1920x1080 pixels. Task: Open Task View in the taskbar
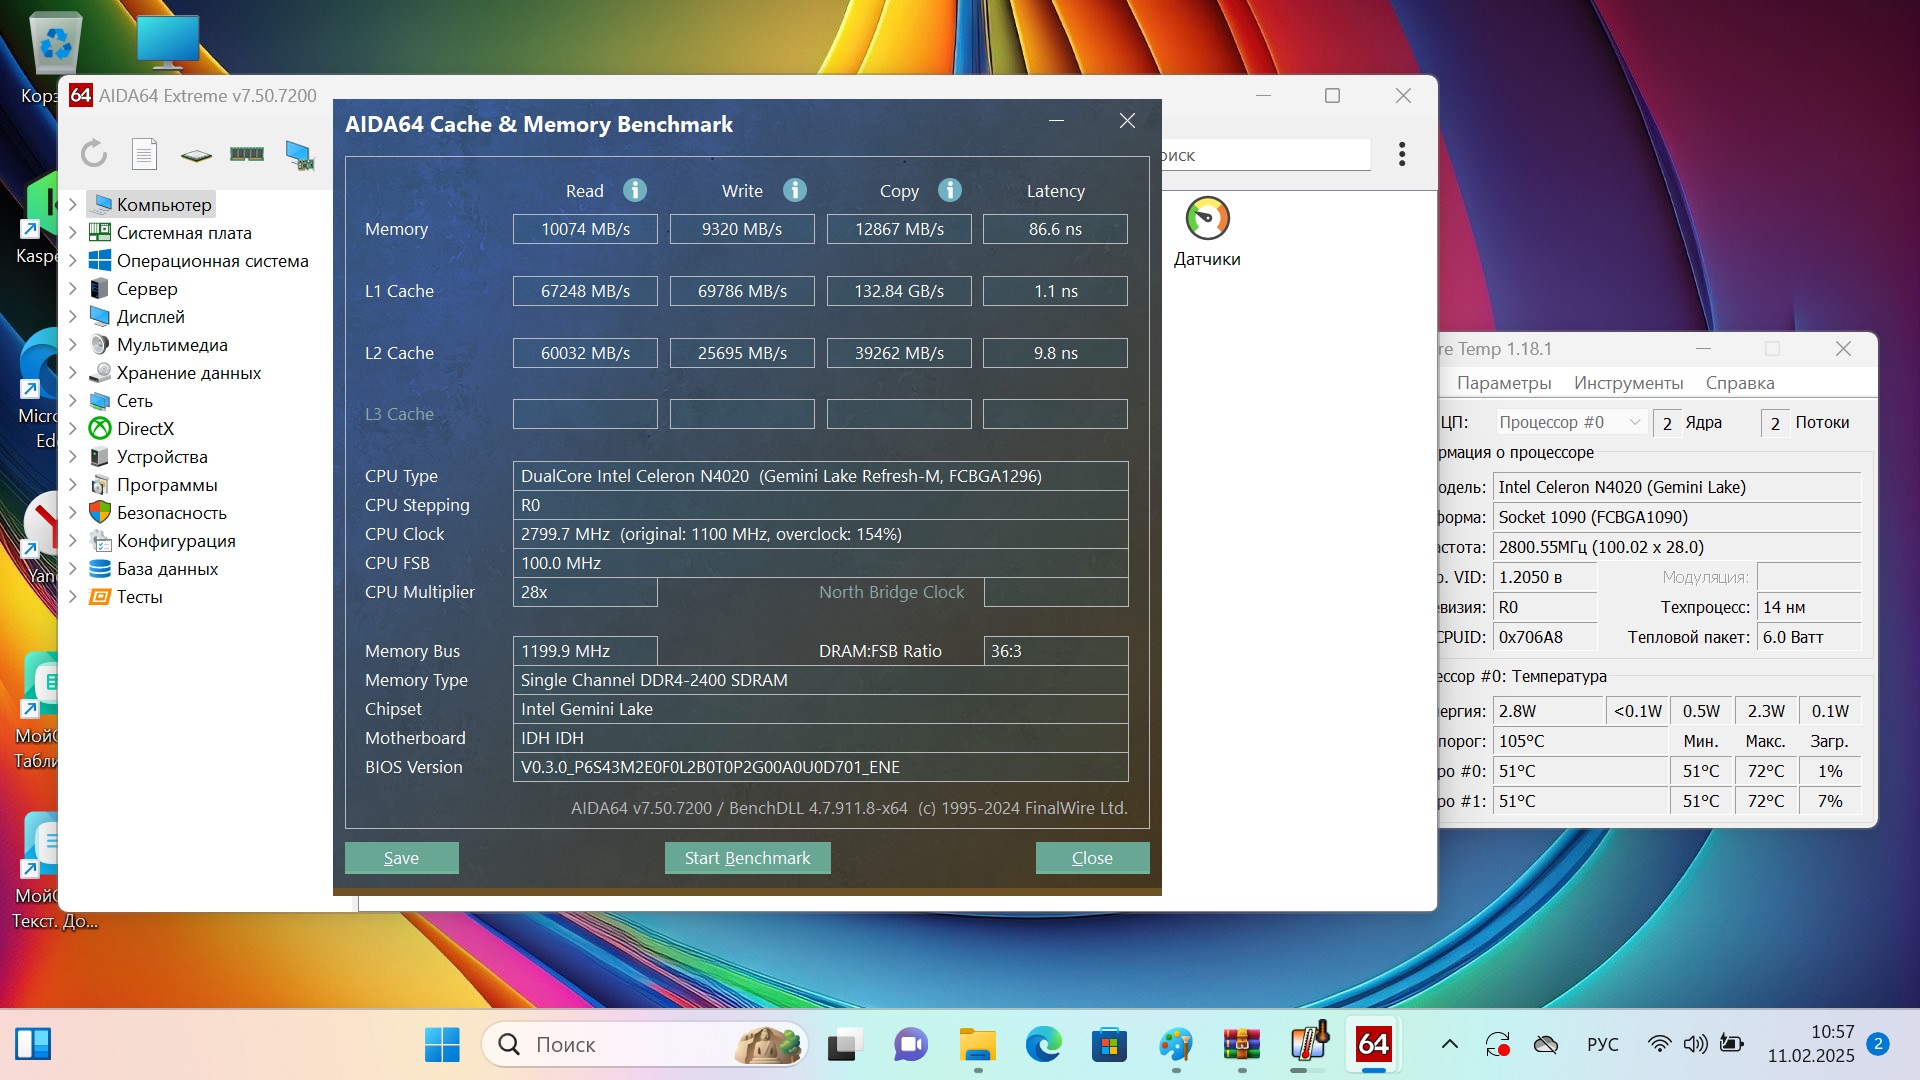(x=845, y=1045)
